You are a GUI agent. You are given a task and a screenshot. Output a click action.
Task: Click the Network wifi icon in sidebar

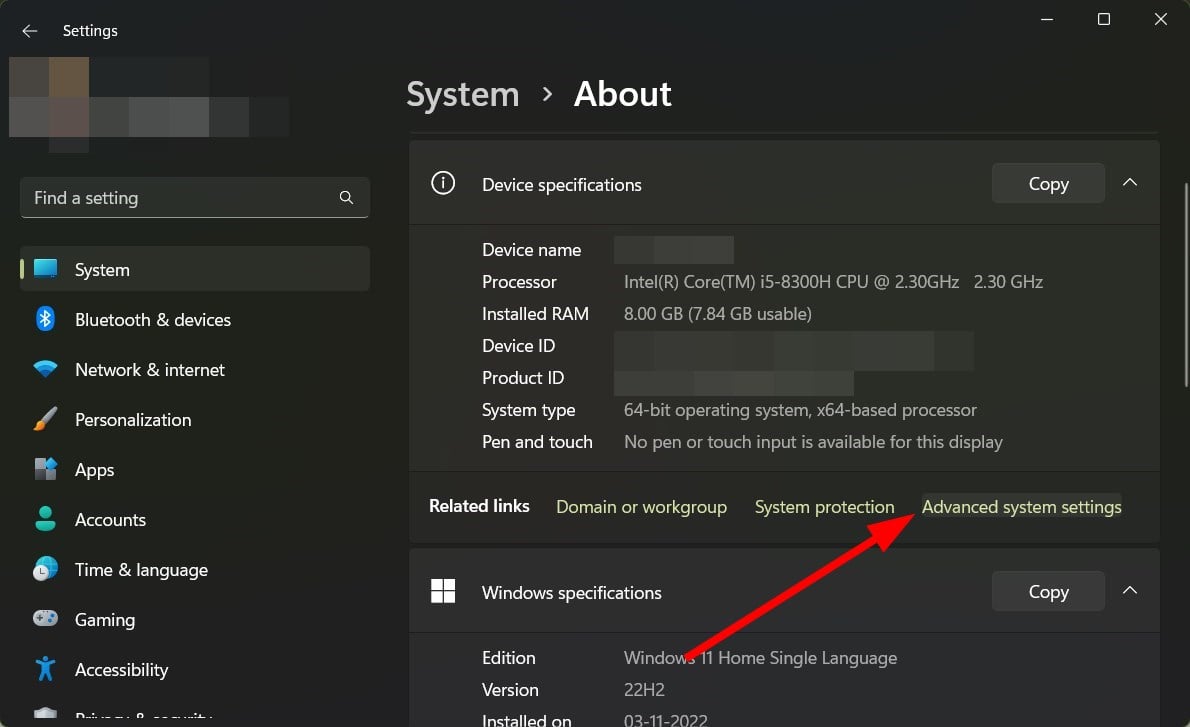(x=46, y=370)
